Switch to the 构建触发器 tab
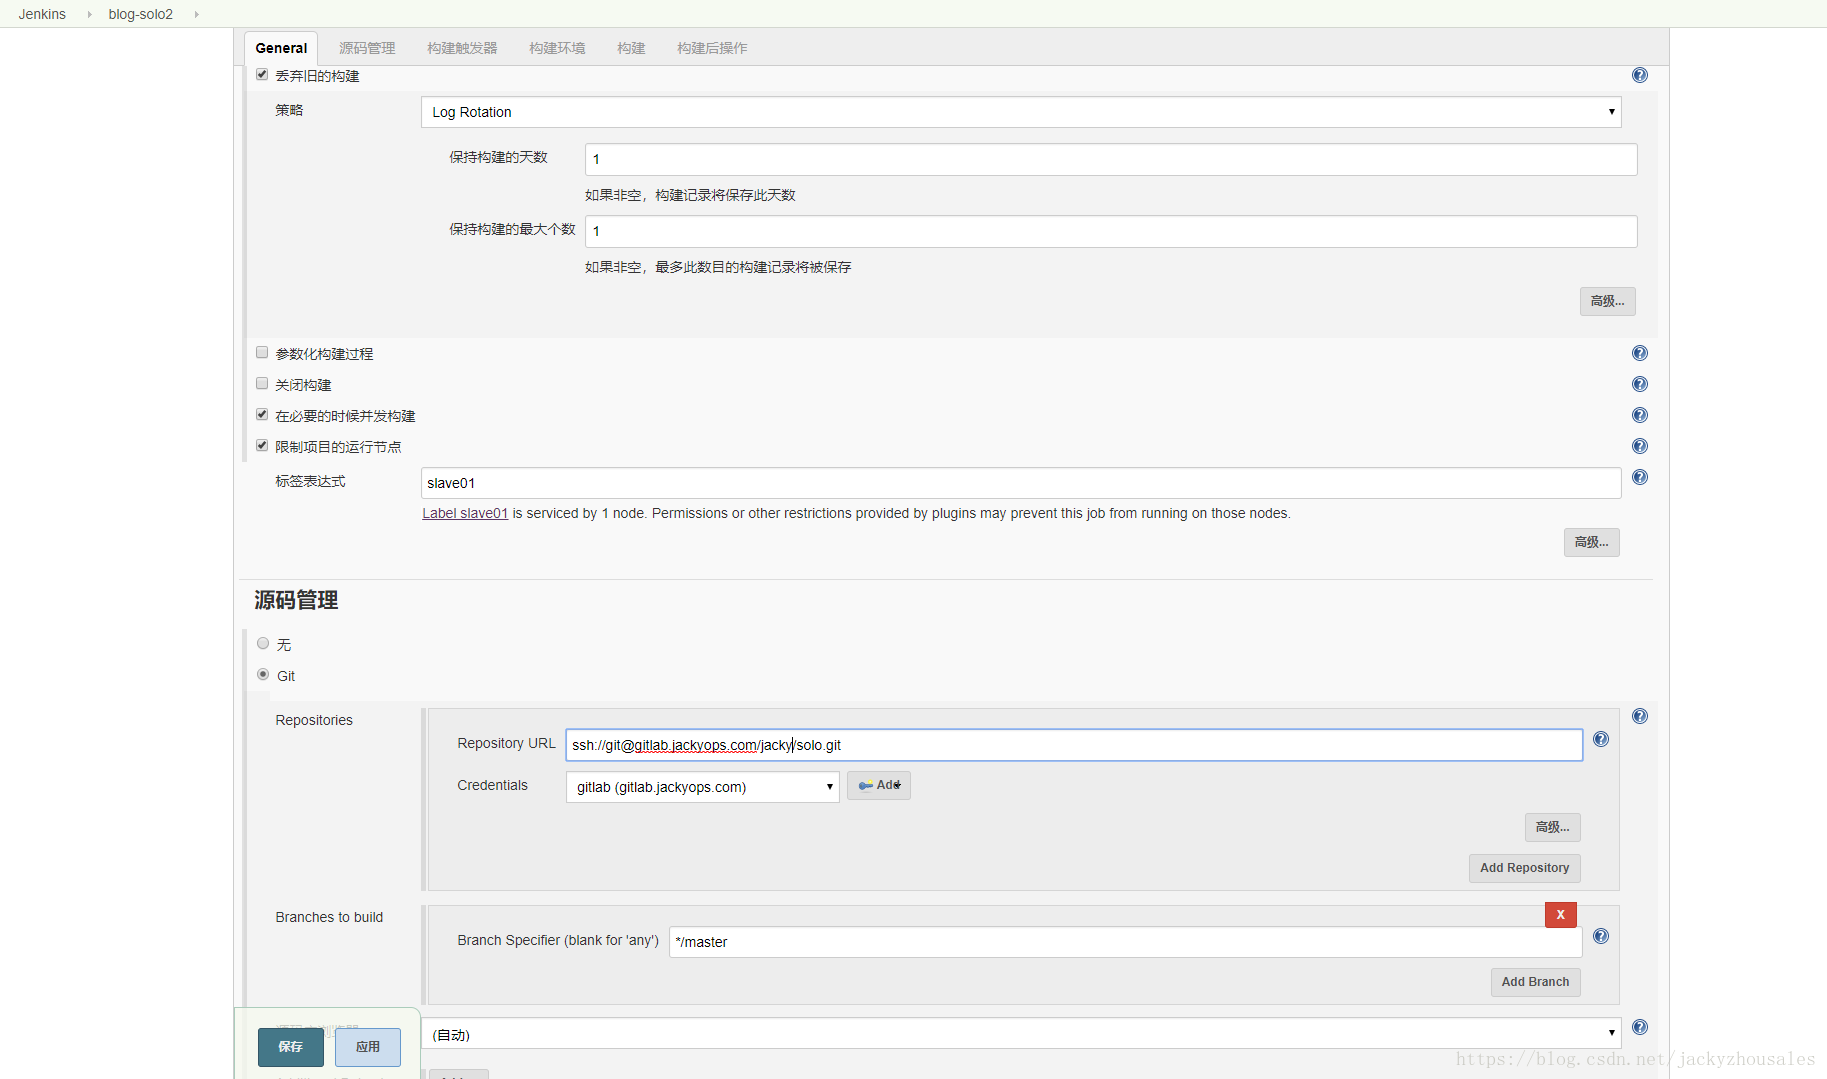The width and height of the screenshot is (1827, 1079). 462,48
